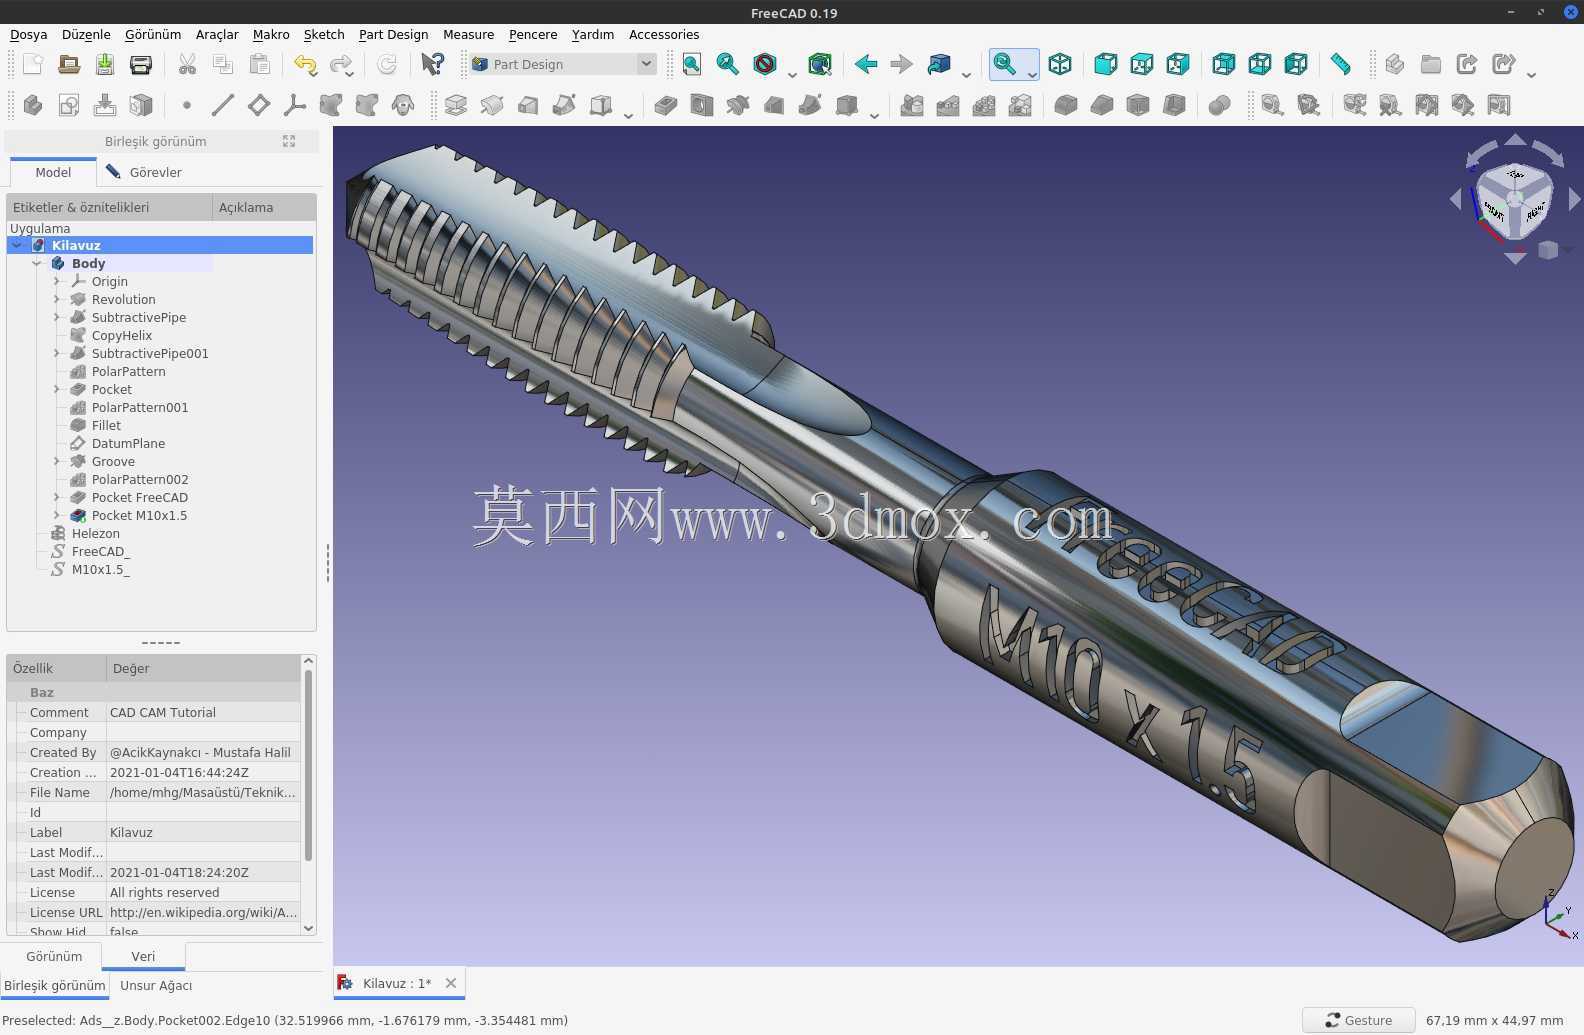The height and width of the screenshot is (1035, 1584).
Task: Undo the last action
Action: (x=305, y=64)
